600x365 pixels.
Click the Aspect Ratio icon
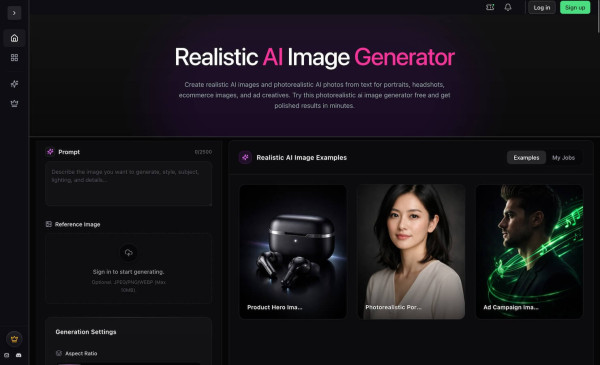59,353
